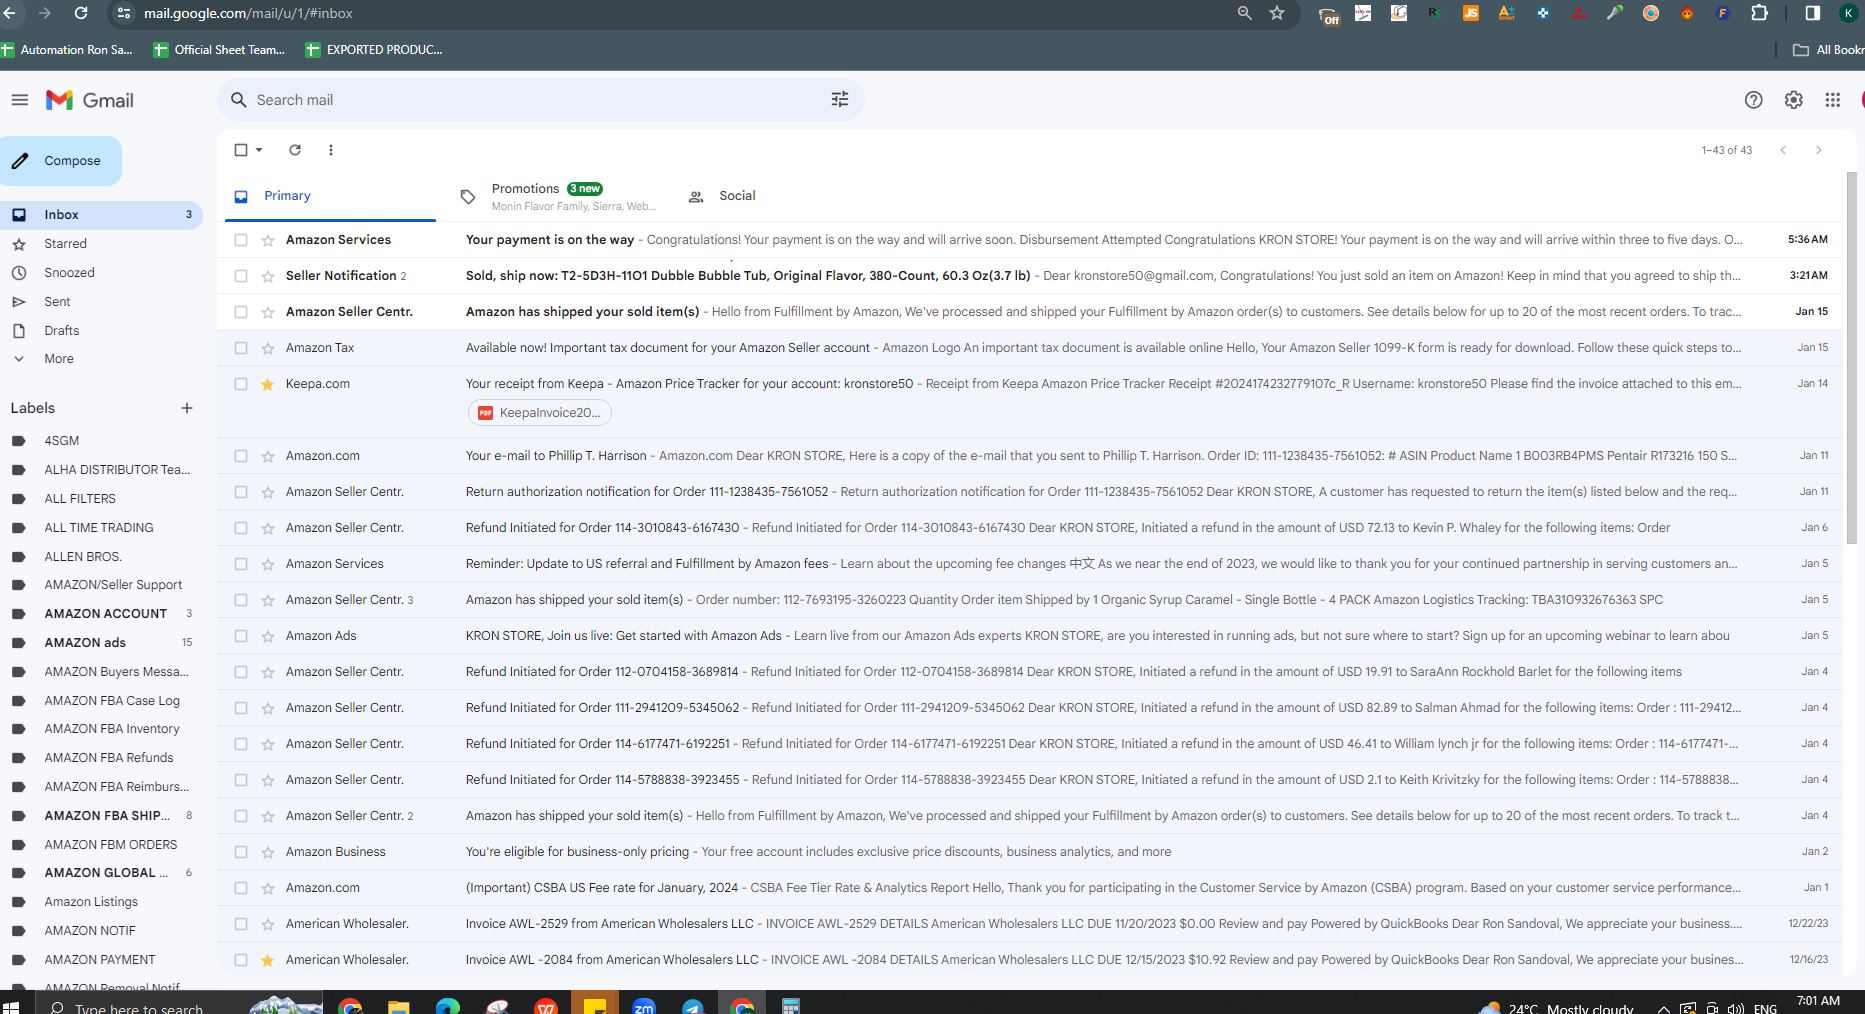
Task: Open the Chrome profile K avatar
Action: point(1848,13)
